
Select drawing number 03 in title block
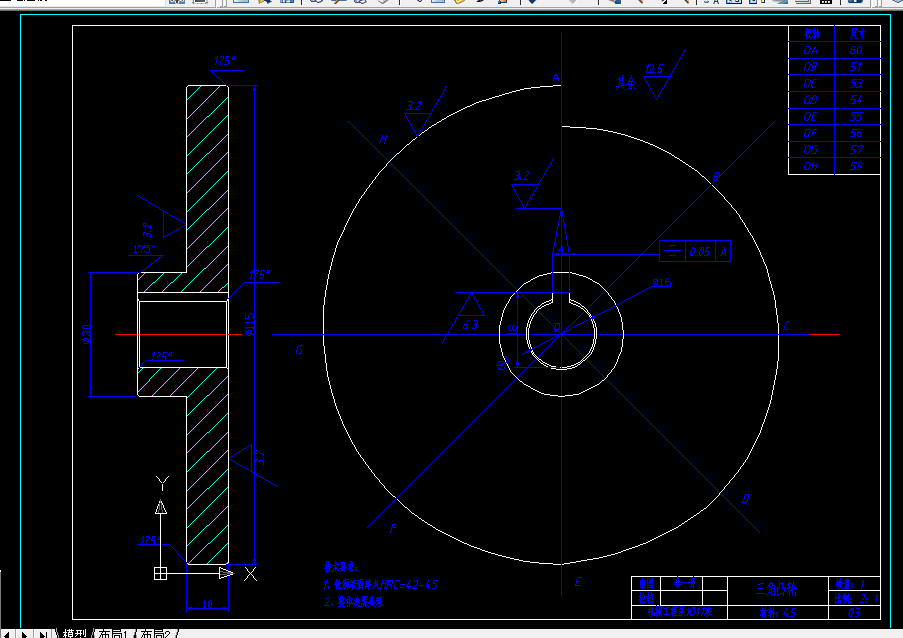tap(854, 613)
